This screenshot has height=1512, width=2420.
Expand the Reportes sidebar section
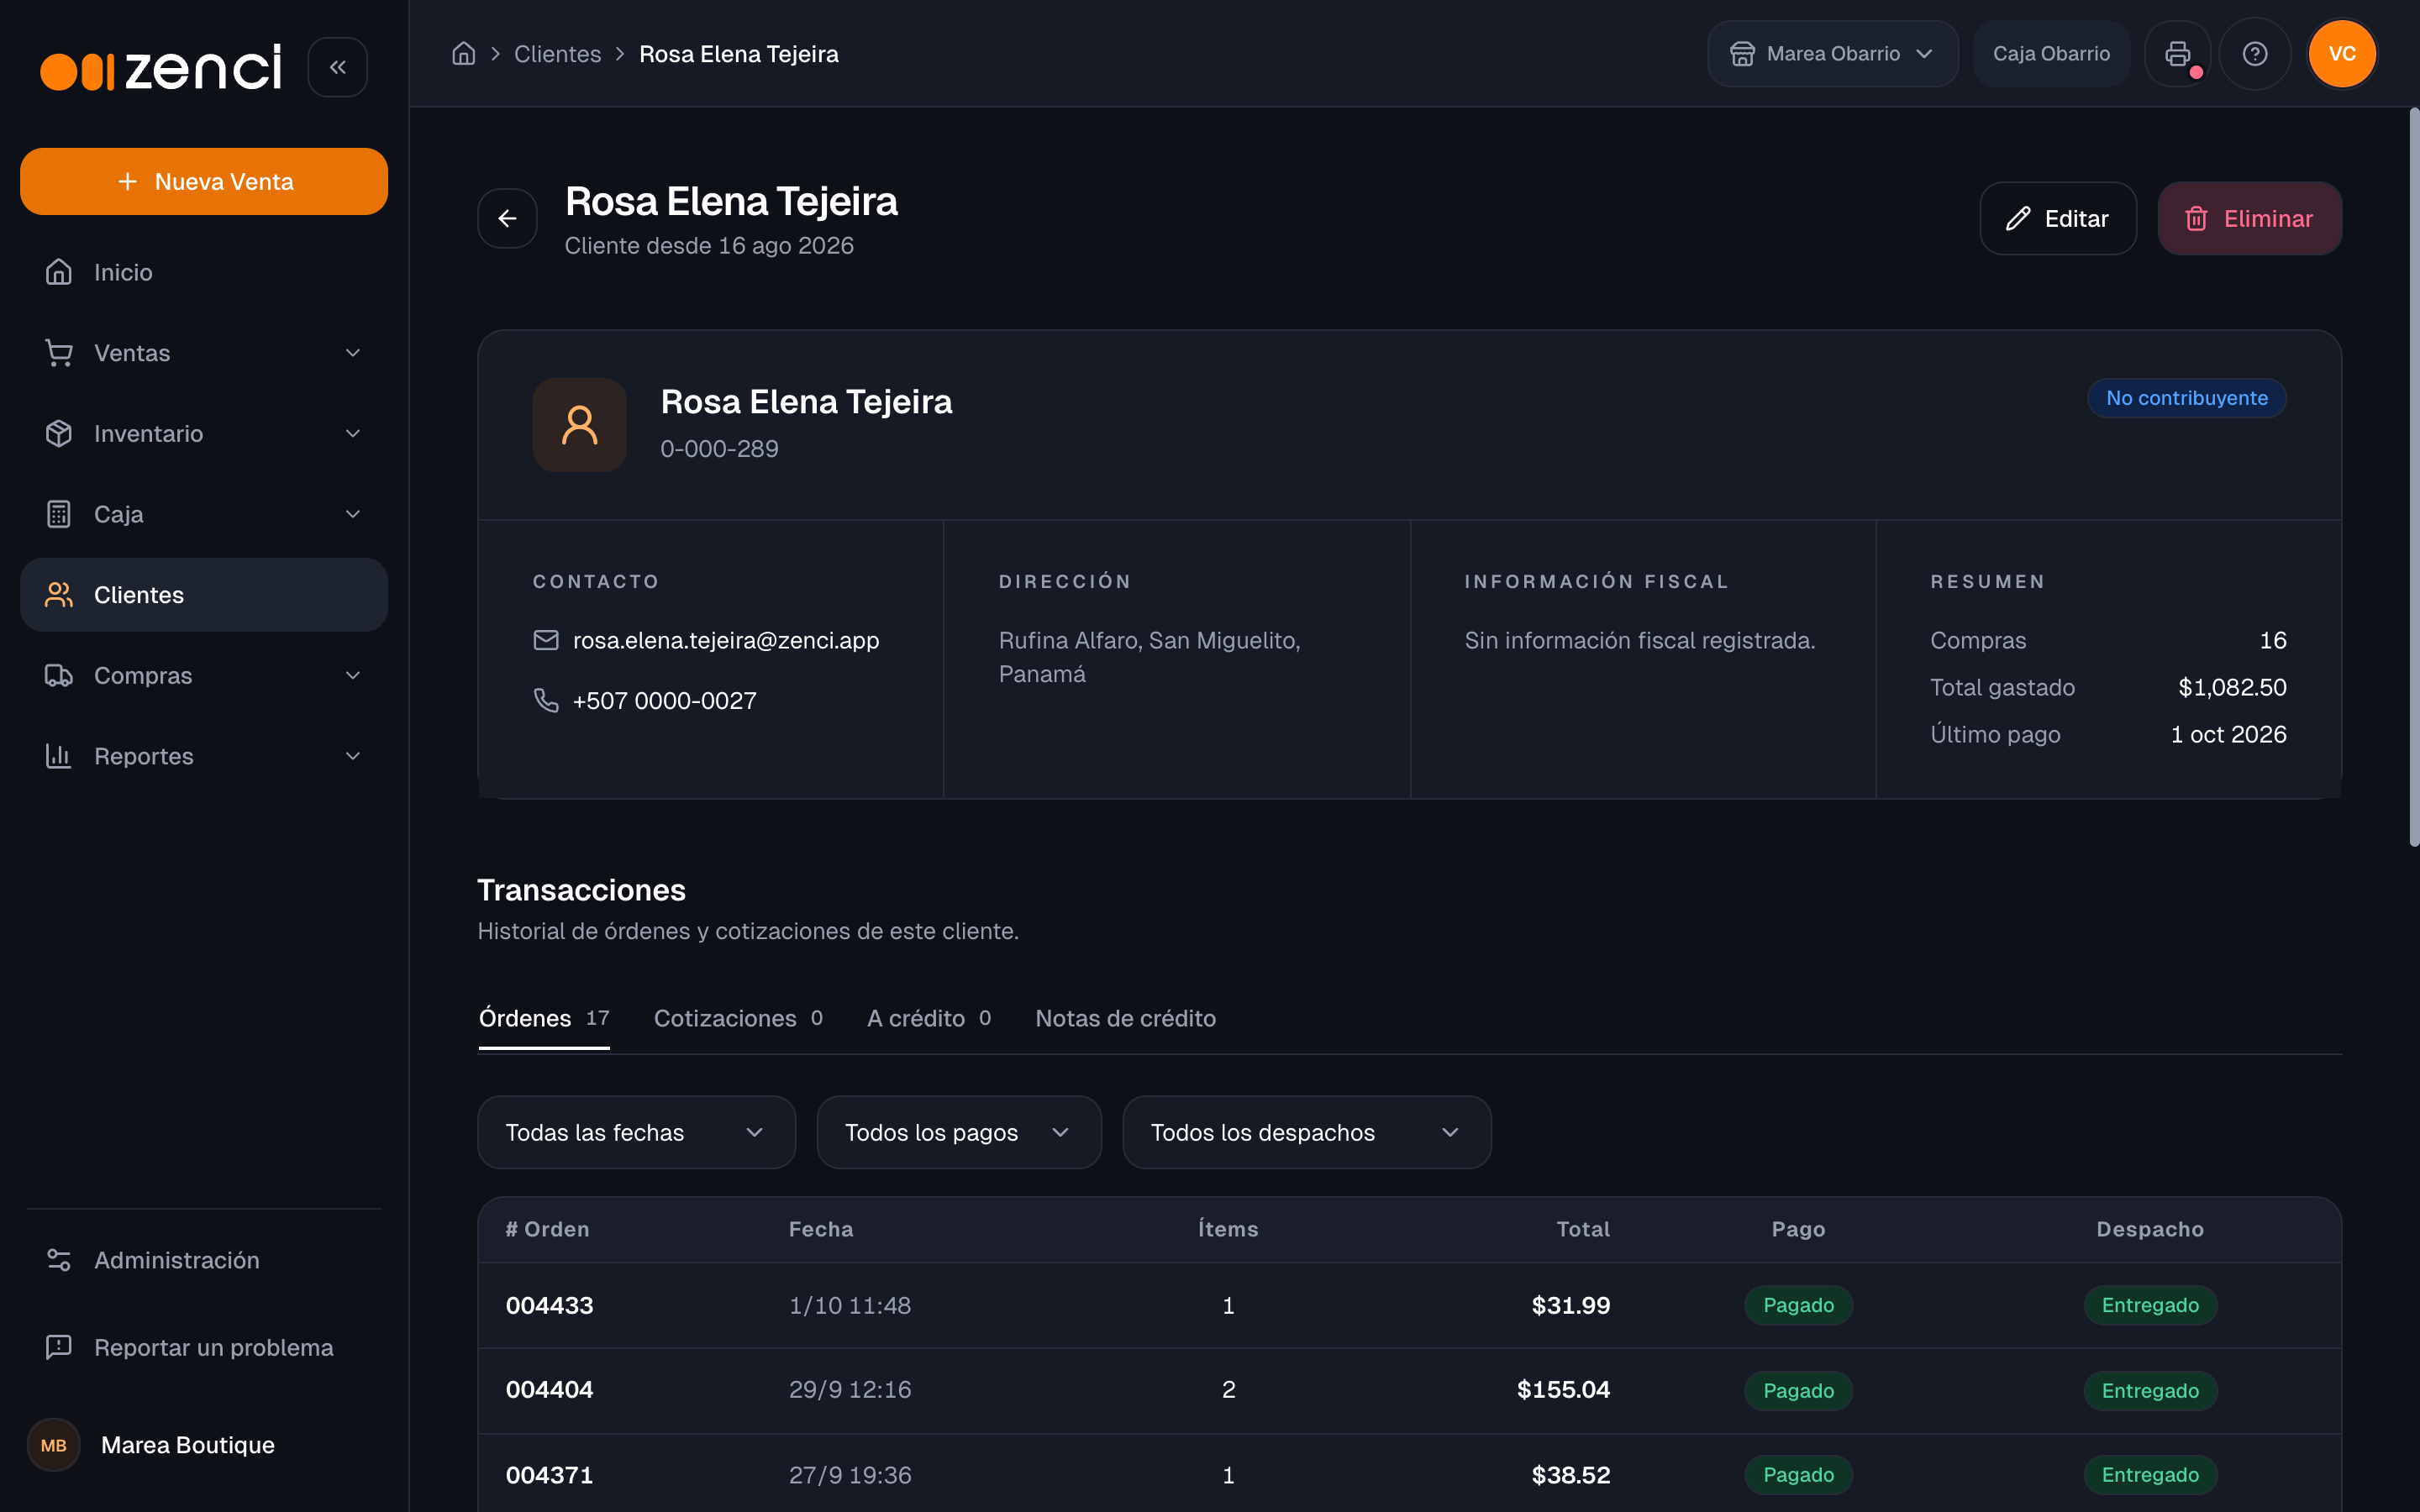click(x=204, y=756)
